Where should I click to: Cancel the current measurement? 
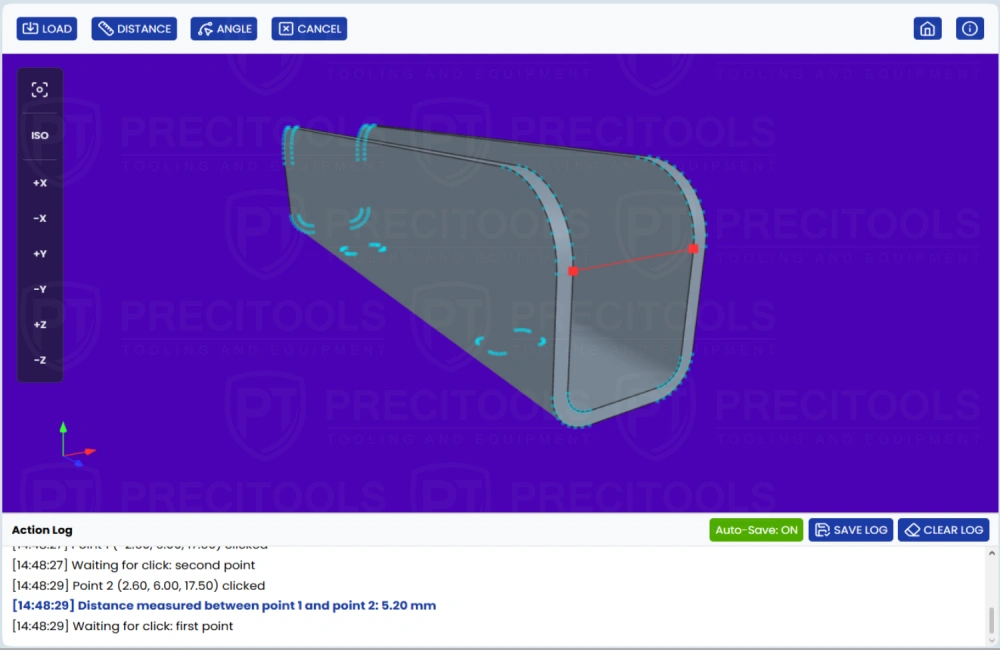309,29
